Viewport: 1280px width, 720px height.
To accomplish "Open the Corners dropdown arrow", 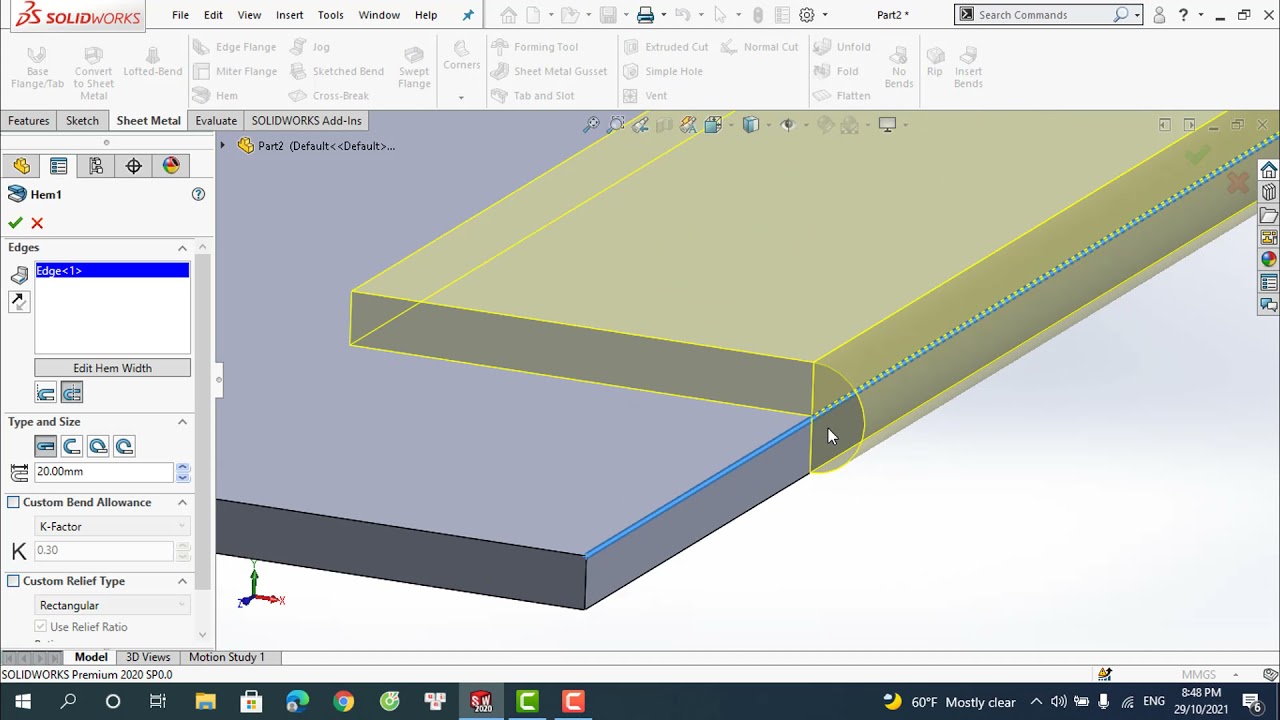I will 461,97.
